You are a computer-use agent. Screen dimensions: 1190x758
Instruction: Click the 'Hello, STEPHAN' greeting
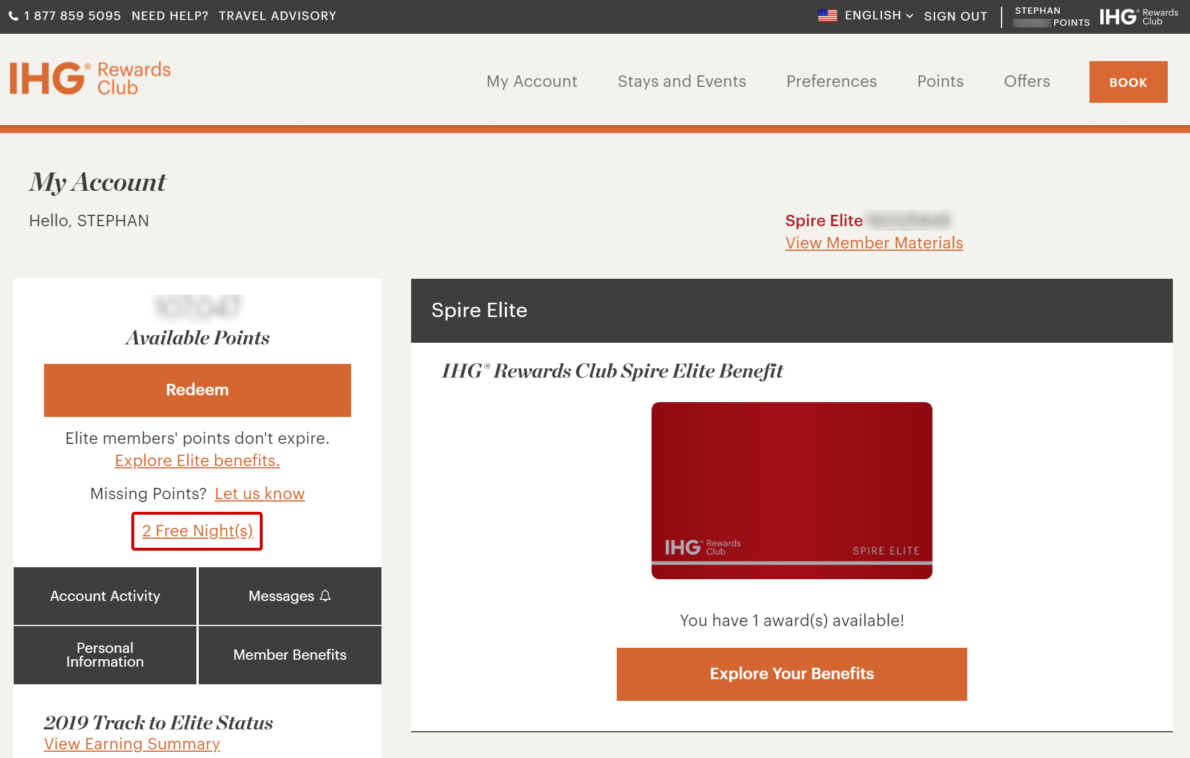tap(89, 221)
